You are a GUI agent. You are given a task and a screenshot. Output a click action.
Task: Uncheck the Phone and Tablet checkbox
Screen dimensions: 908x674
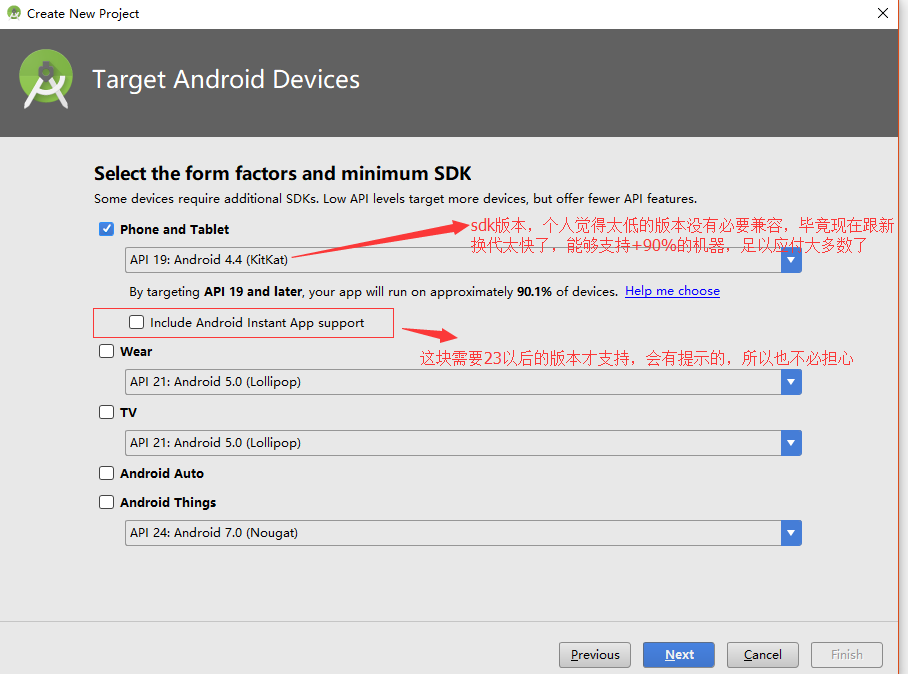[x=106, y=229]
